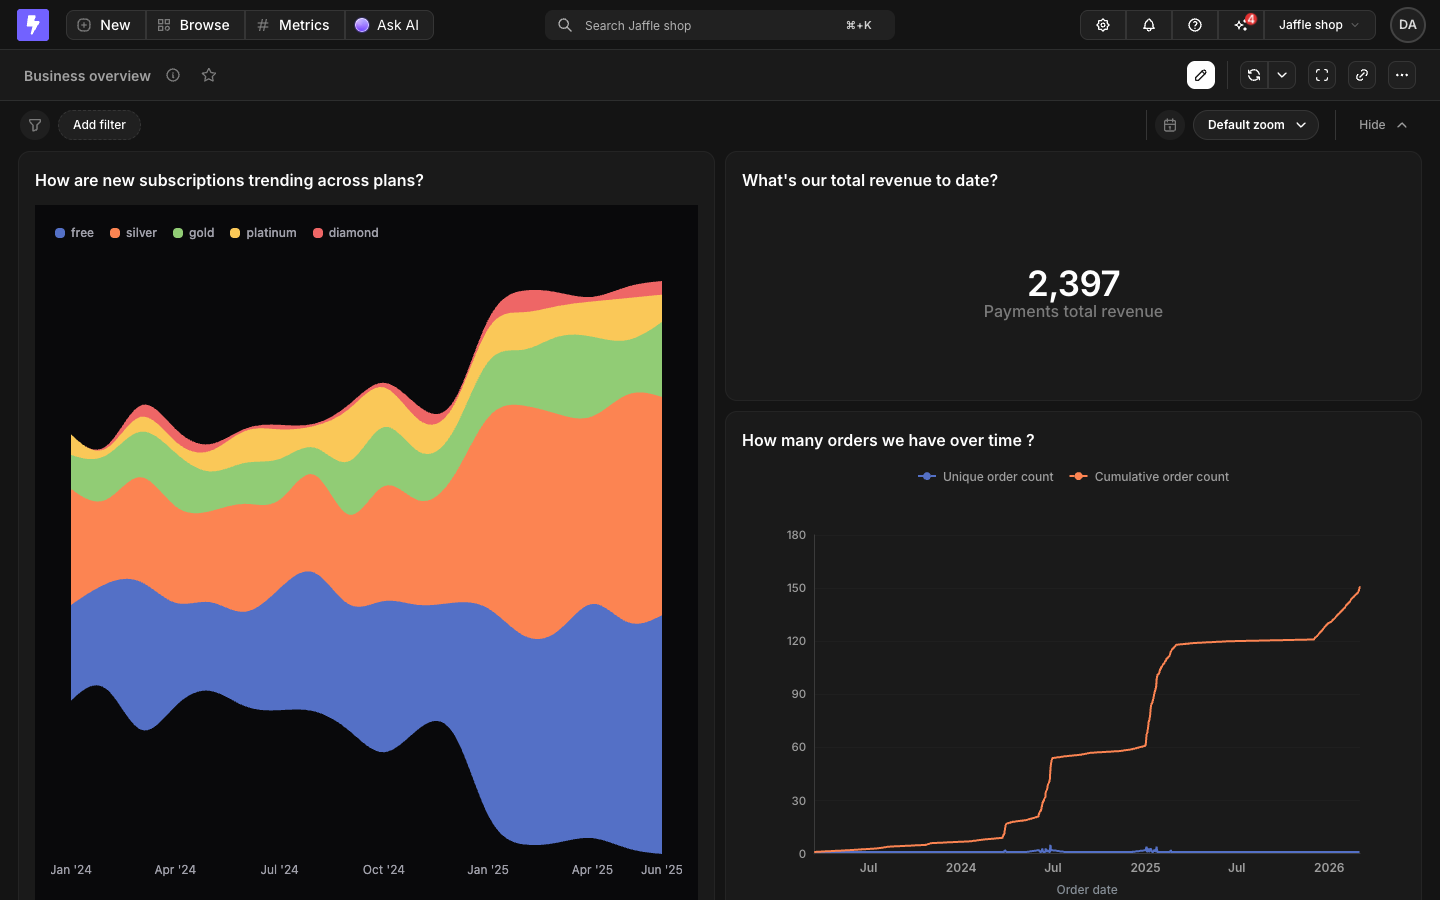The image size is (1440, 900).
Task: Click the 2025 tick on orders chart
Action: tap(1145, 868)
